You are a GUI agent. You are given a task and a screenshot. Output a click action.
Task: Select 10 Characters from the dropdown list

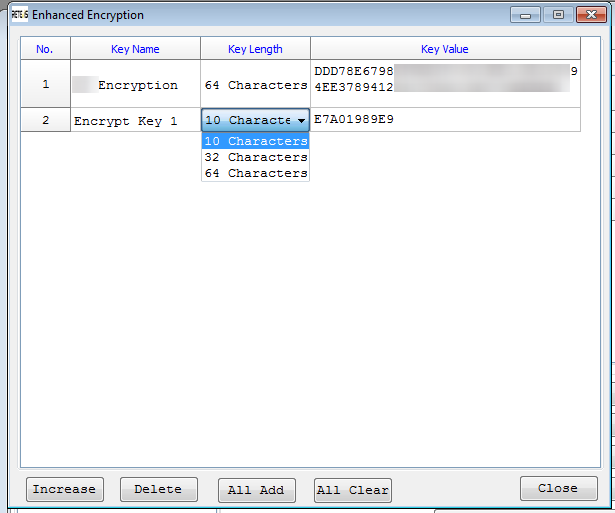[255, 141]
